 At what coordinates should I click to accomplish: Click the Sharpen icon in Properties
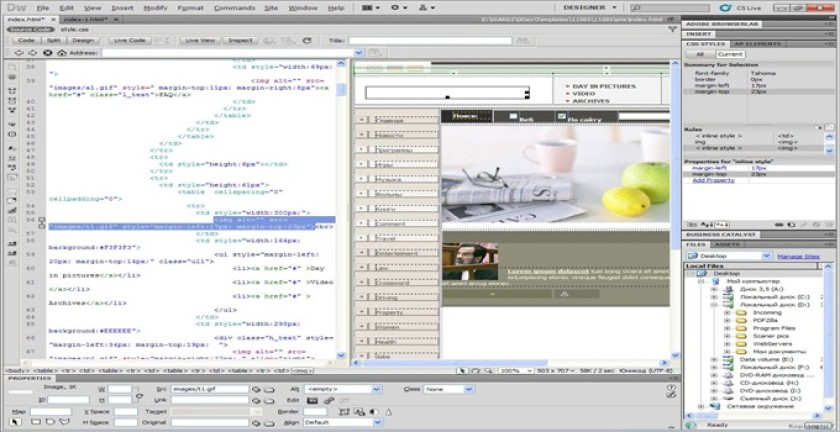[388, 412]
